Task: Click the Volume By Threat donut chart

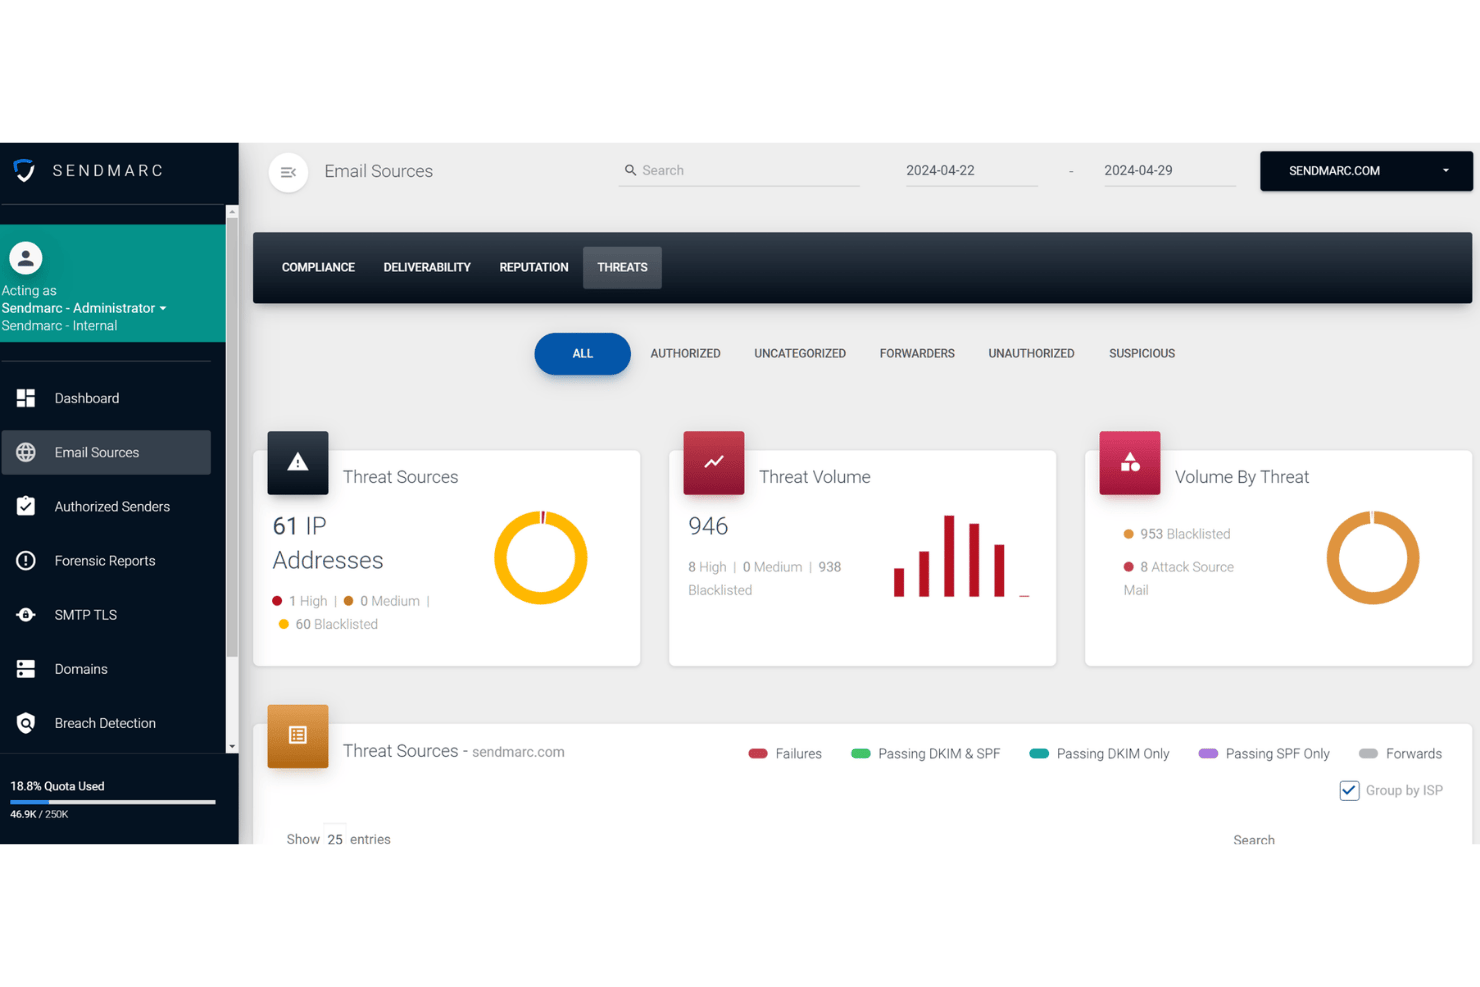Action: coord(1373,558)
